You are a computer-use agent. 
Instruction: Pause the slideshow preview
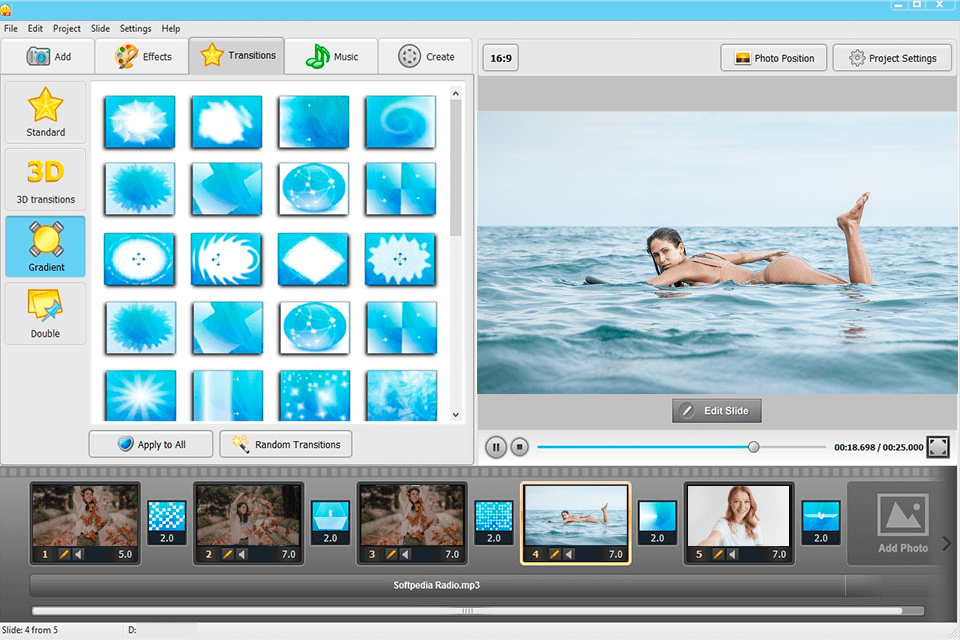pyautogui.click(x=496, y=447)
